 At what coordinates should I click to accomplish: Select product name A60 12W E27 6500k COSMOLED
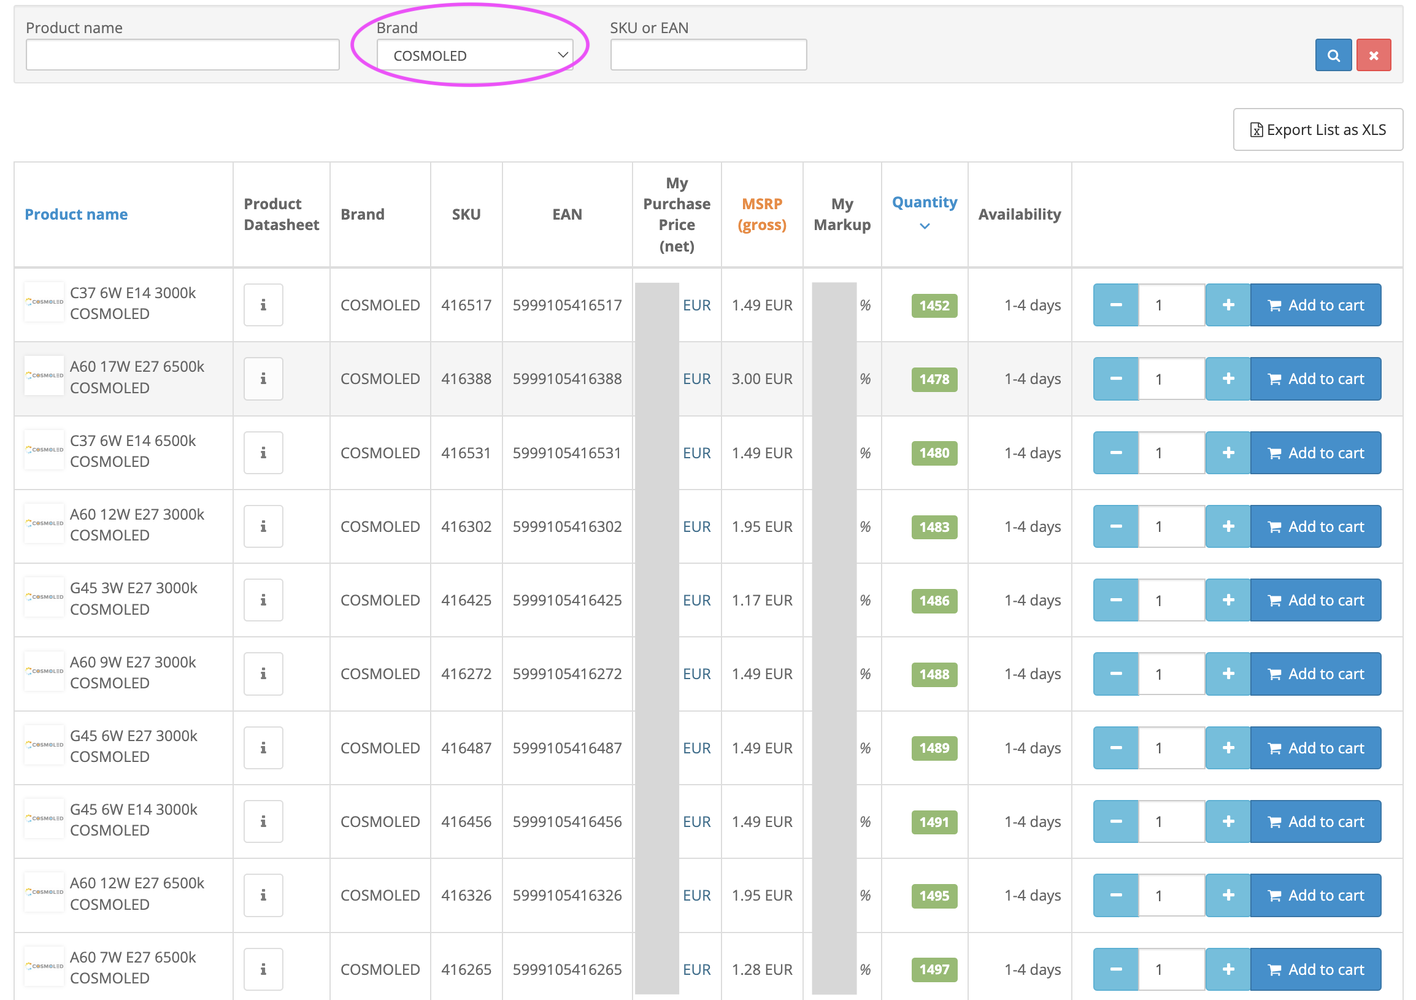pyautogui.click(x=137, y=894)
